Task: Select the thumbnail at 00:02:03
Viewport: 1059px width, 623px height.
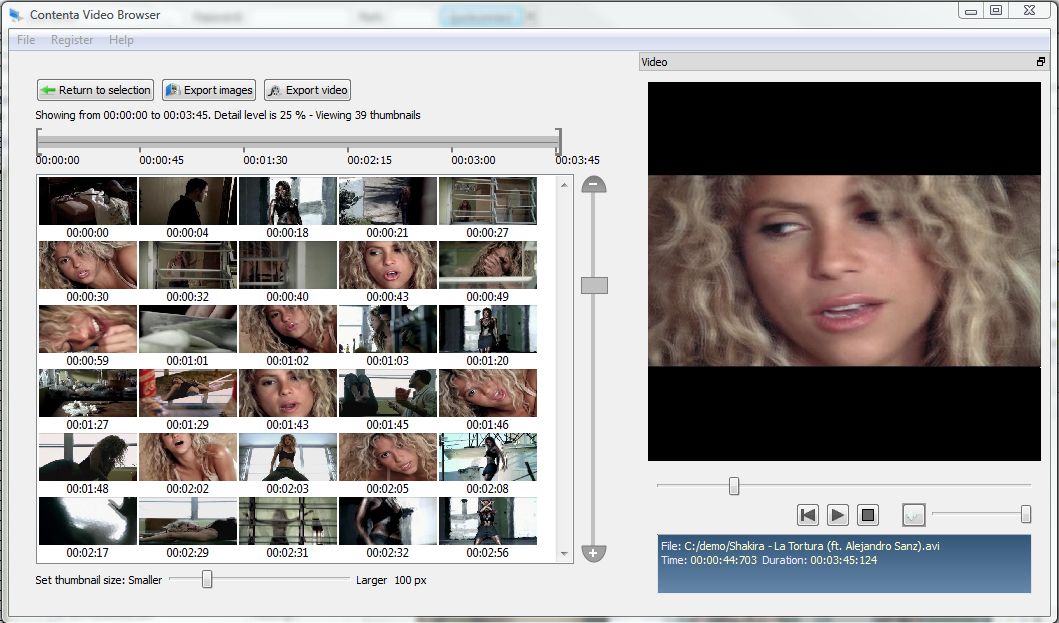Action: click(x=288, y=457)
